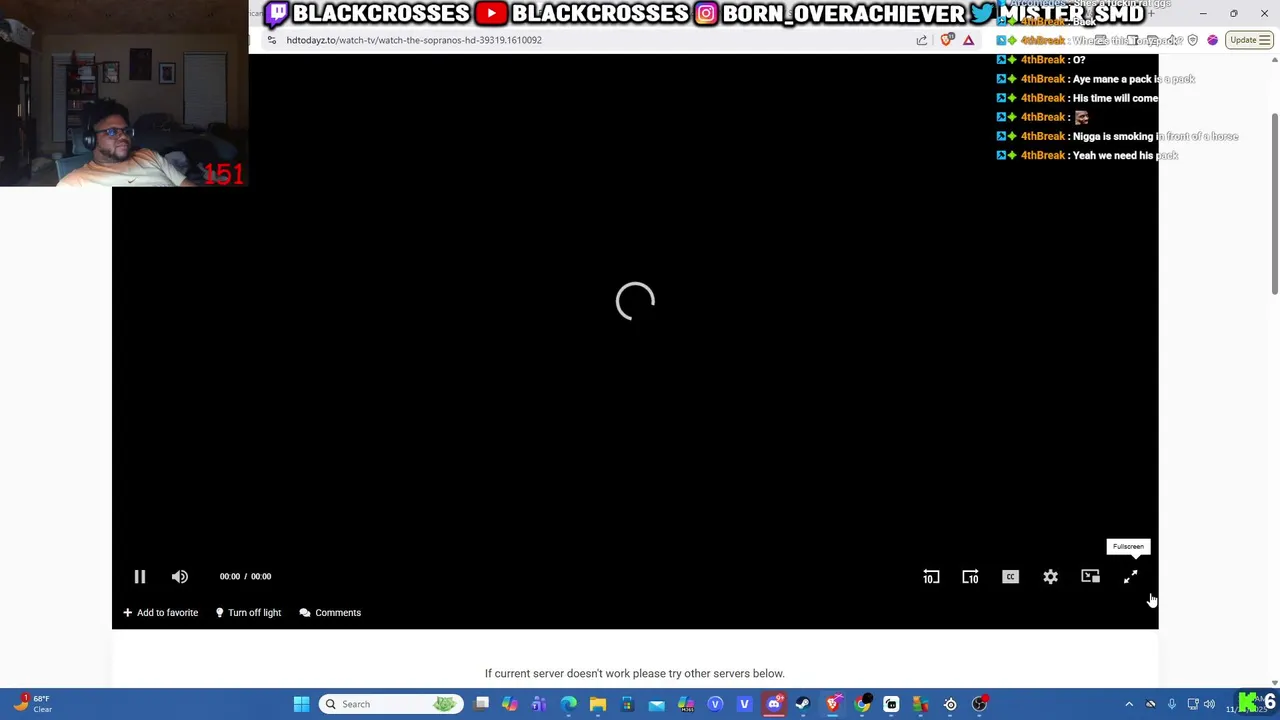Add this show to favorite
Viewport: 1280px width, 720px height.
(160, 612)
